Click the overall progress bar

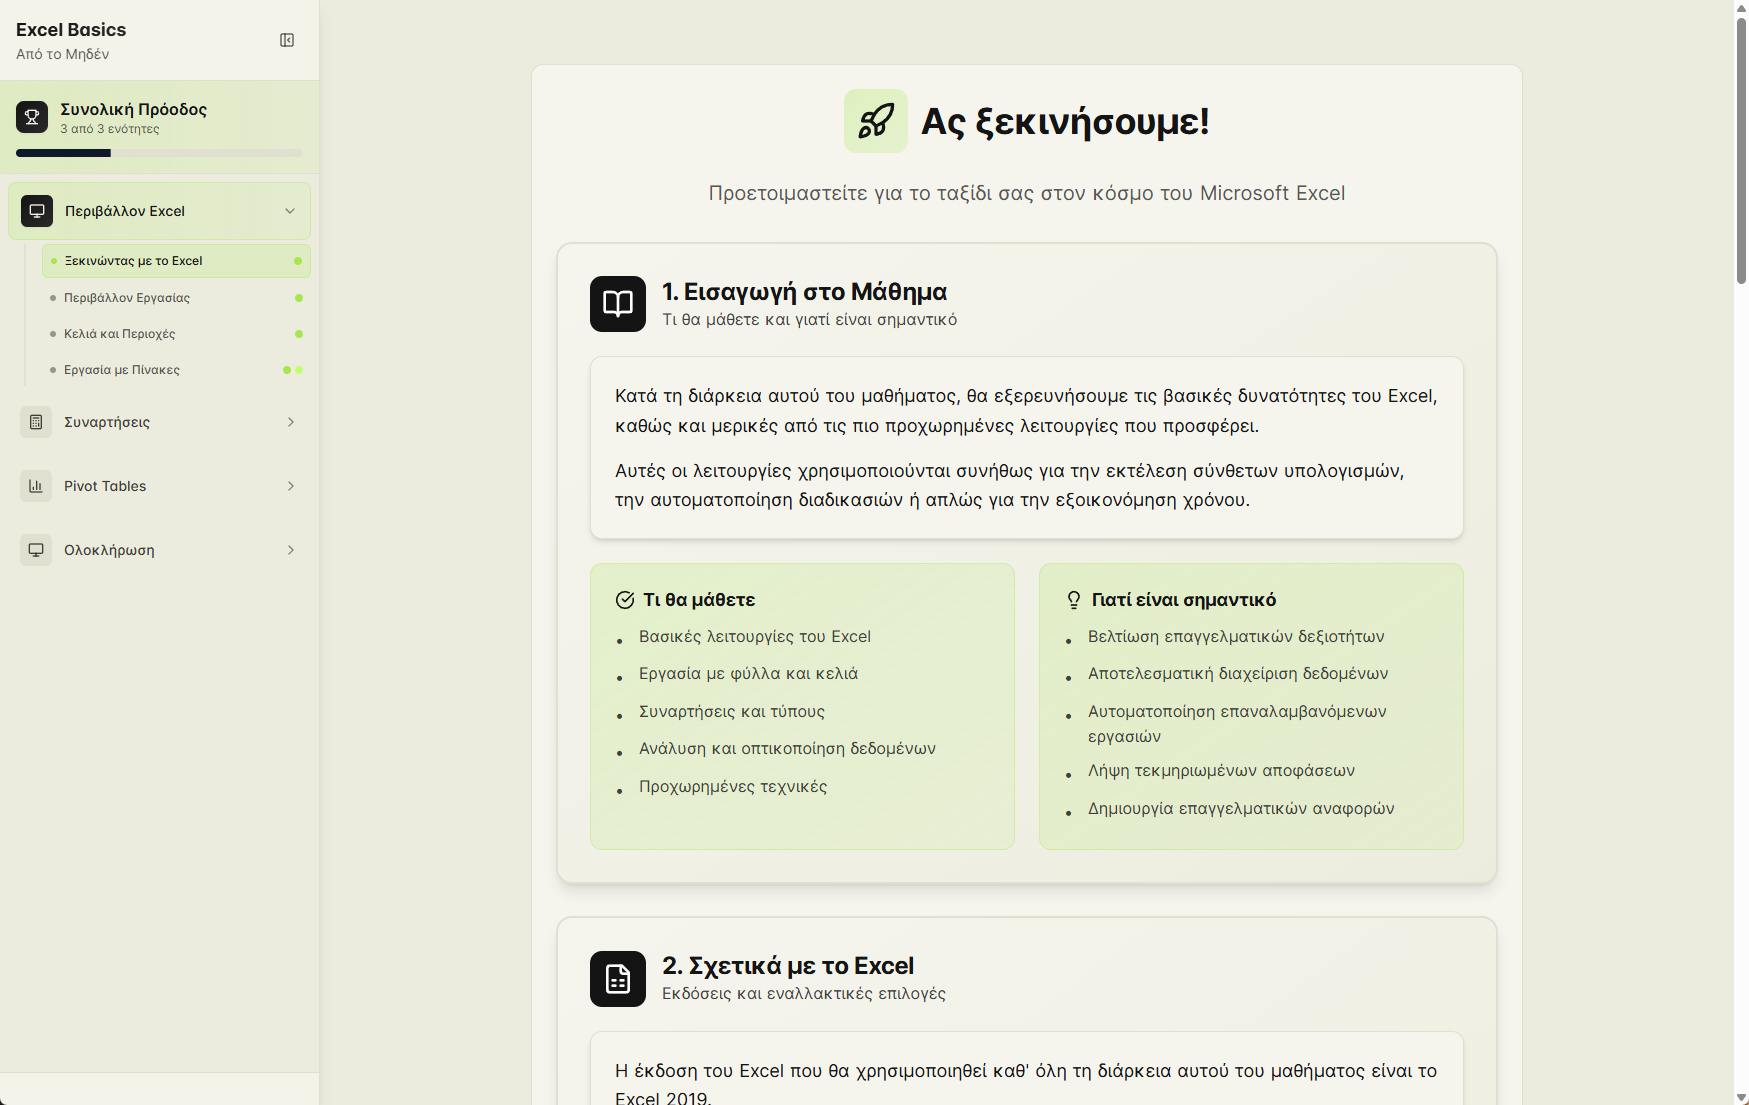tap(159, 153)
